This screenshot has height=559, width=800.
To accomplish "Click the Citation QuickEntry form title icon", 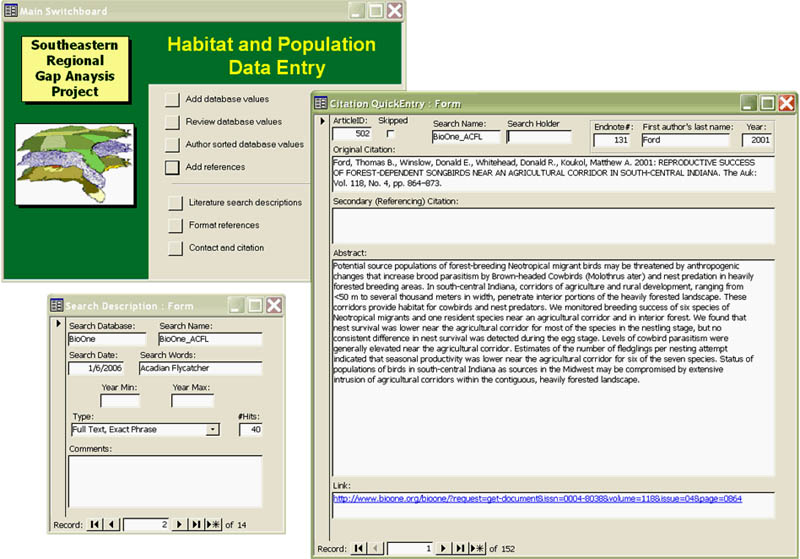I will (320, 103).
